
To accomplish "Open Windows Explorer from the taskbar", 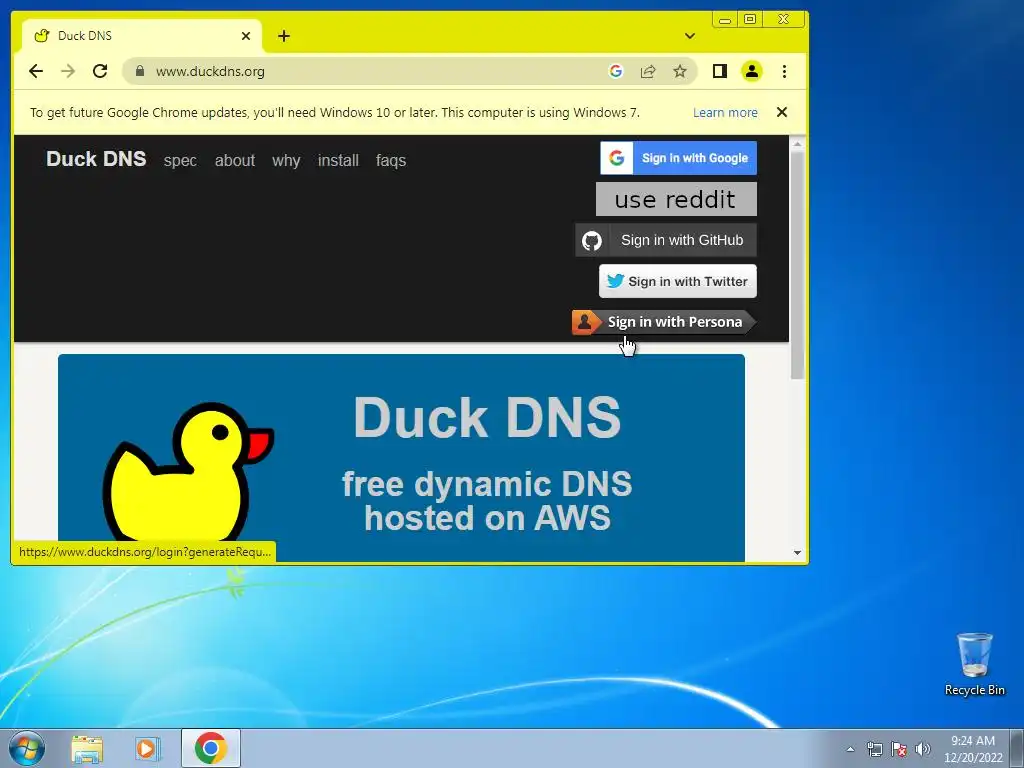I will (x=87, y=749).
